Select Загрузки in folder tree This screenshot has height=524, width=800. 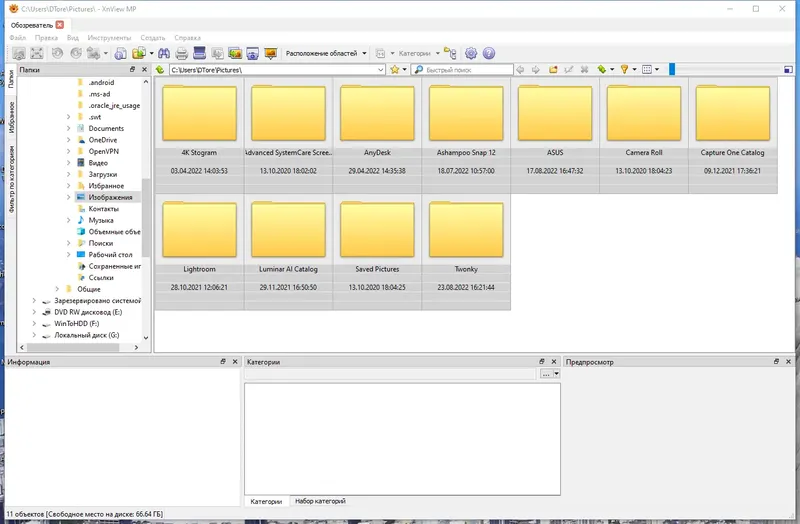coord(103,174)
